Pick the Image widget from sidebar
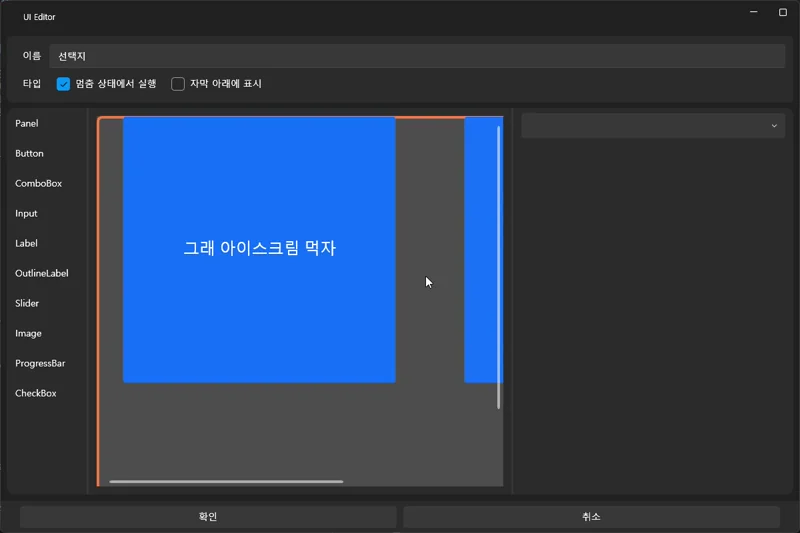Image resolution: width=800 pixels, height=533 pixels. point(28,333)
